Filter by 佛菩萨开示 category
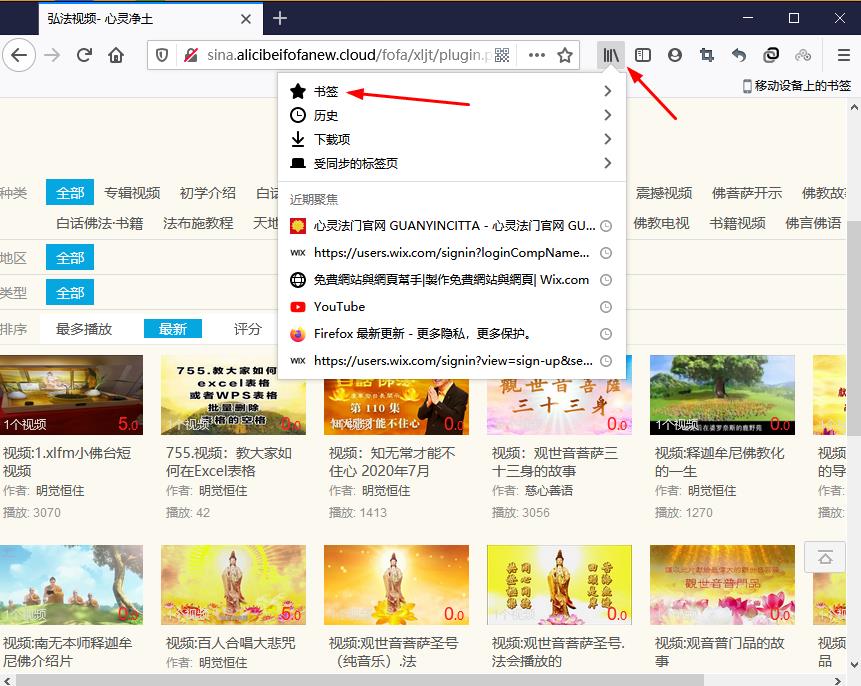The height and width of the screenshot is (686, 861). click(747, 193)
